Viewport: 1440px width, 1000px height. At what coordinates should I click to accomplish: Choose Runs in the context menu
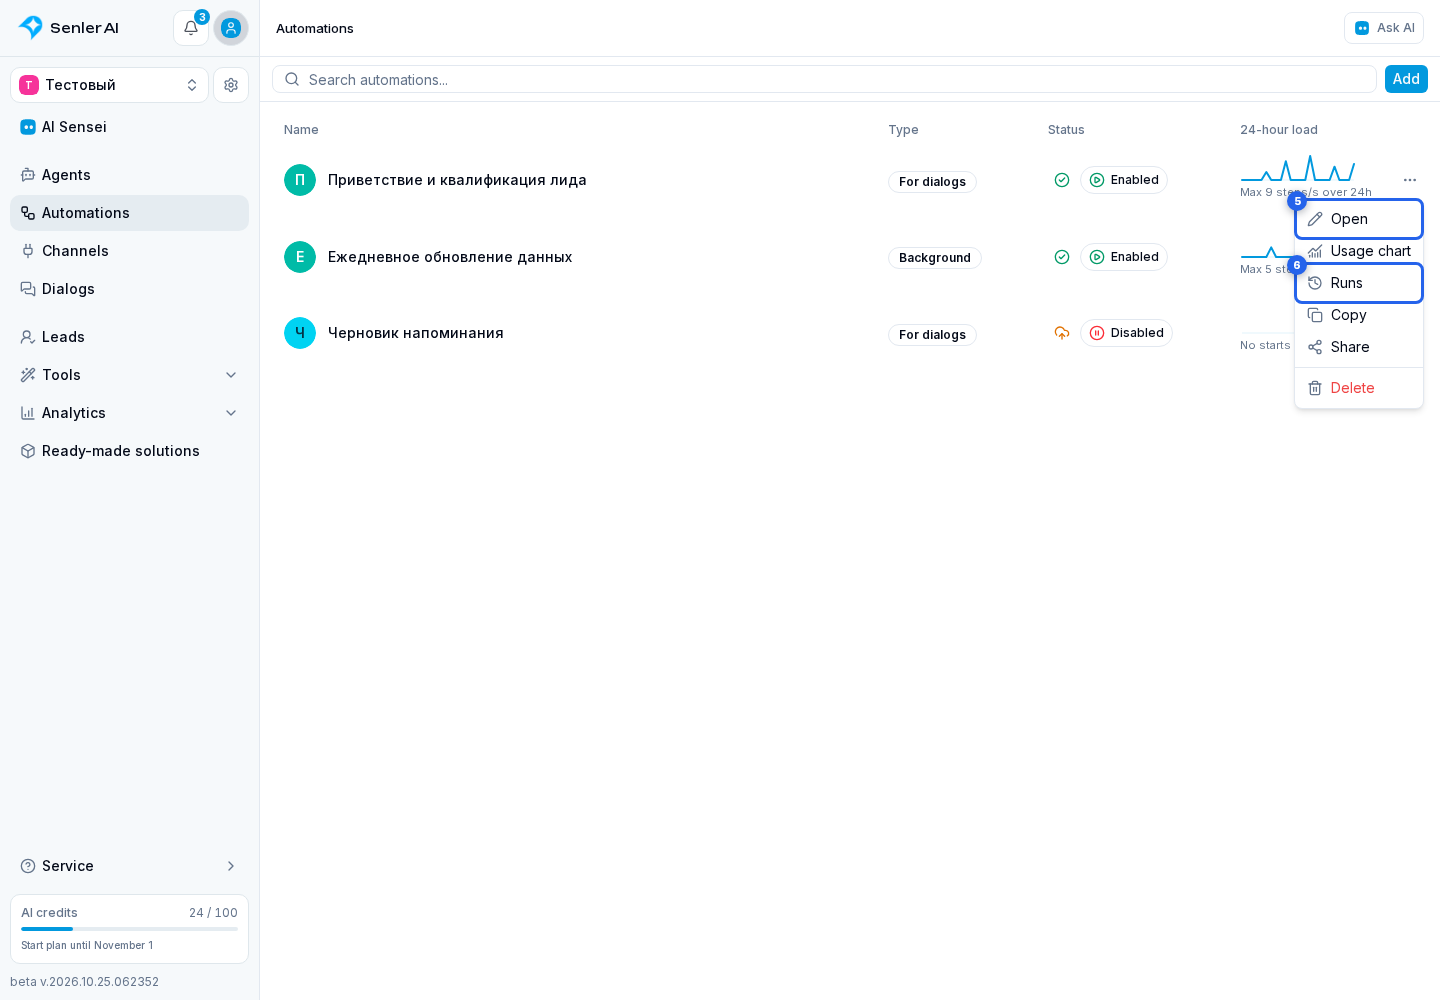1359,283
